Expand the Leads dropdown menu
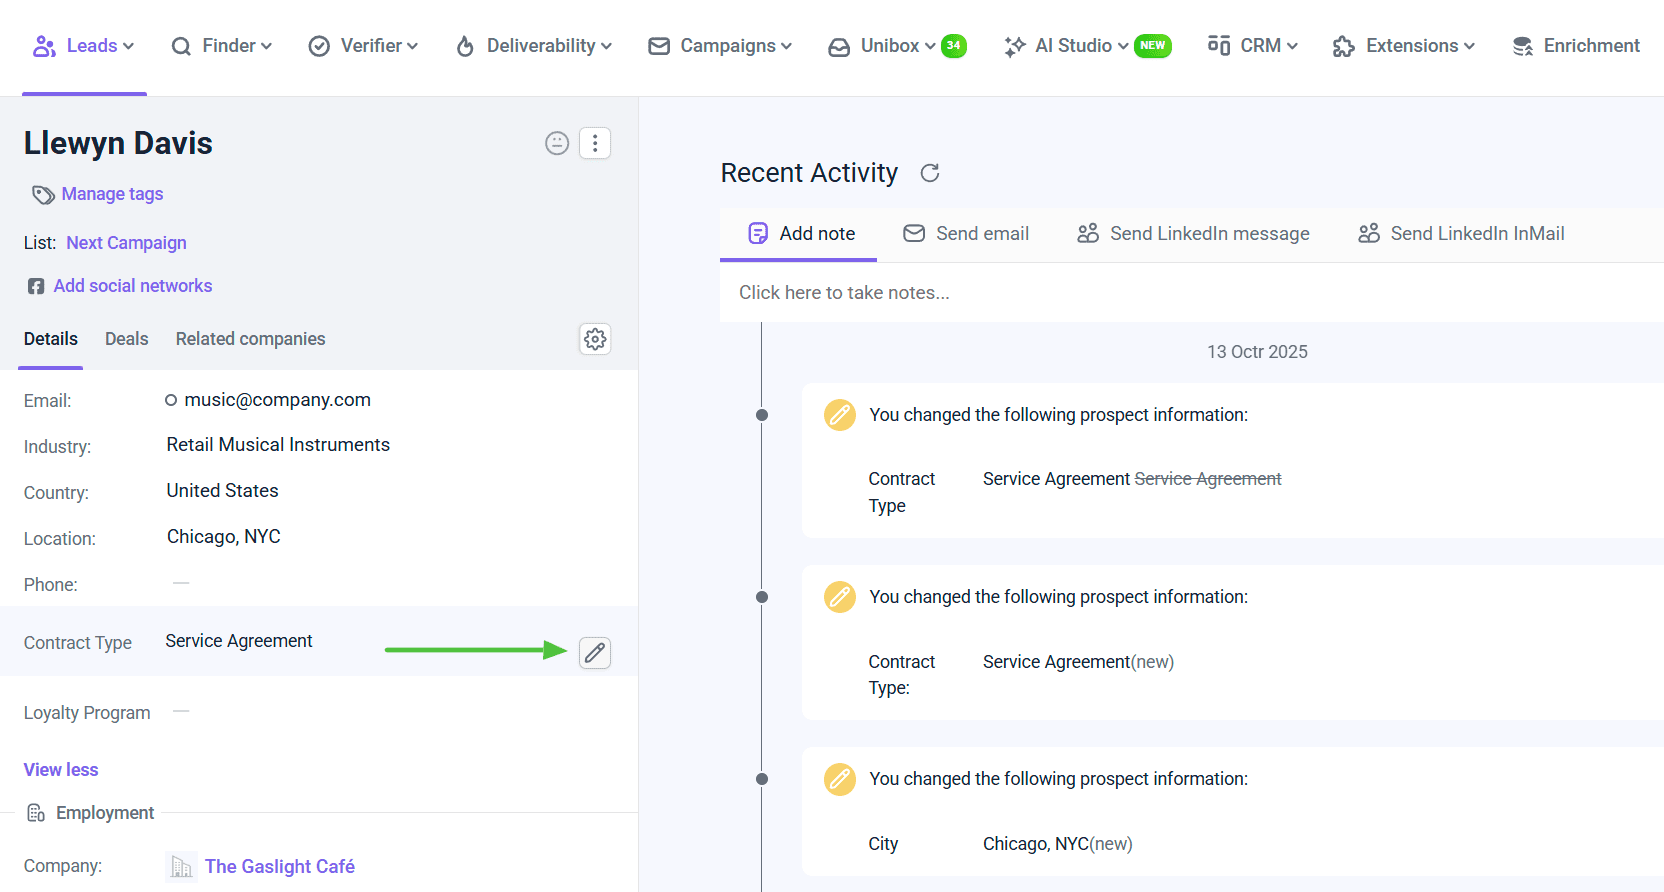The width and height of the screenshot is (1664, 892). pyautogui.click(x=84, y=46)
